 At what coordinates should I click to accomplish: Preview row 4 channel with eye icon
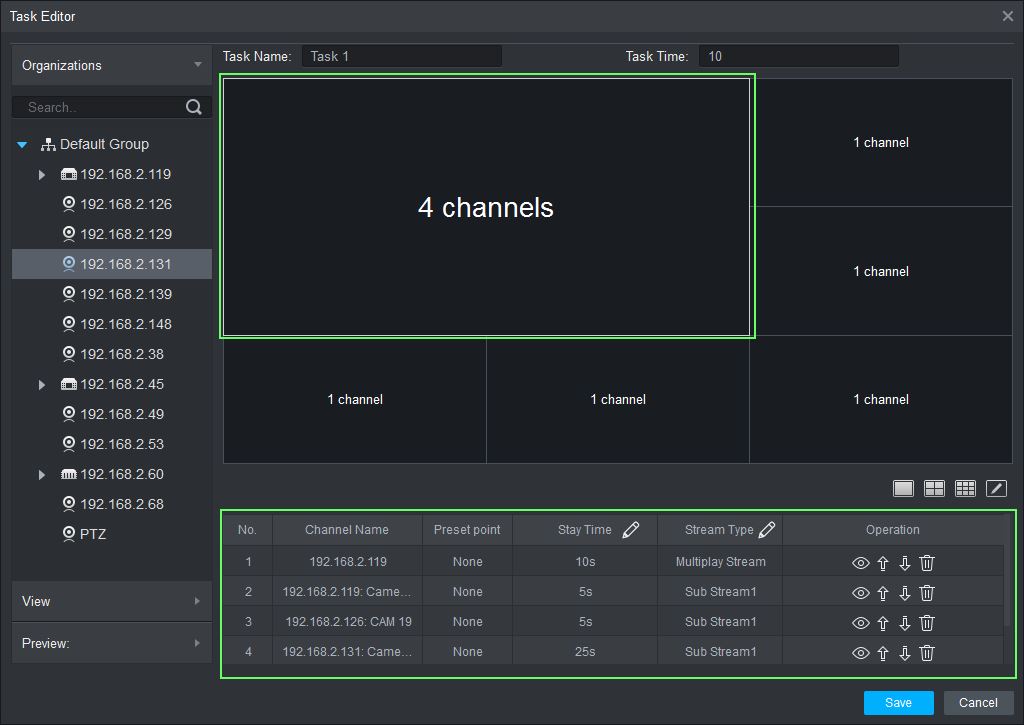(861, 652)
